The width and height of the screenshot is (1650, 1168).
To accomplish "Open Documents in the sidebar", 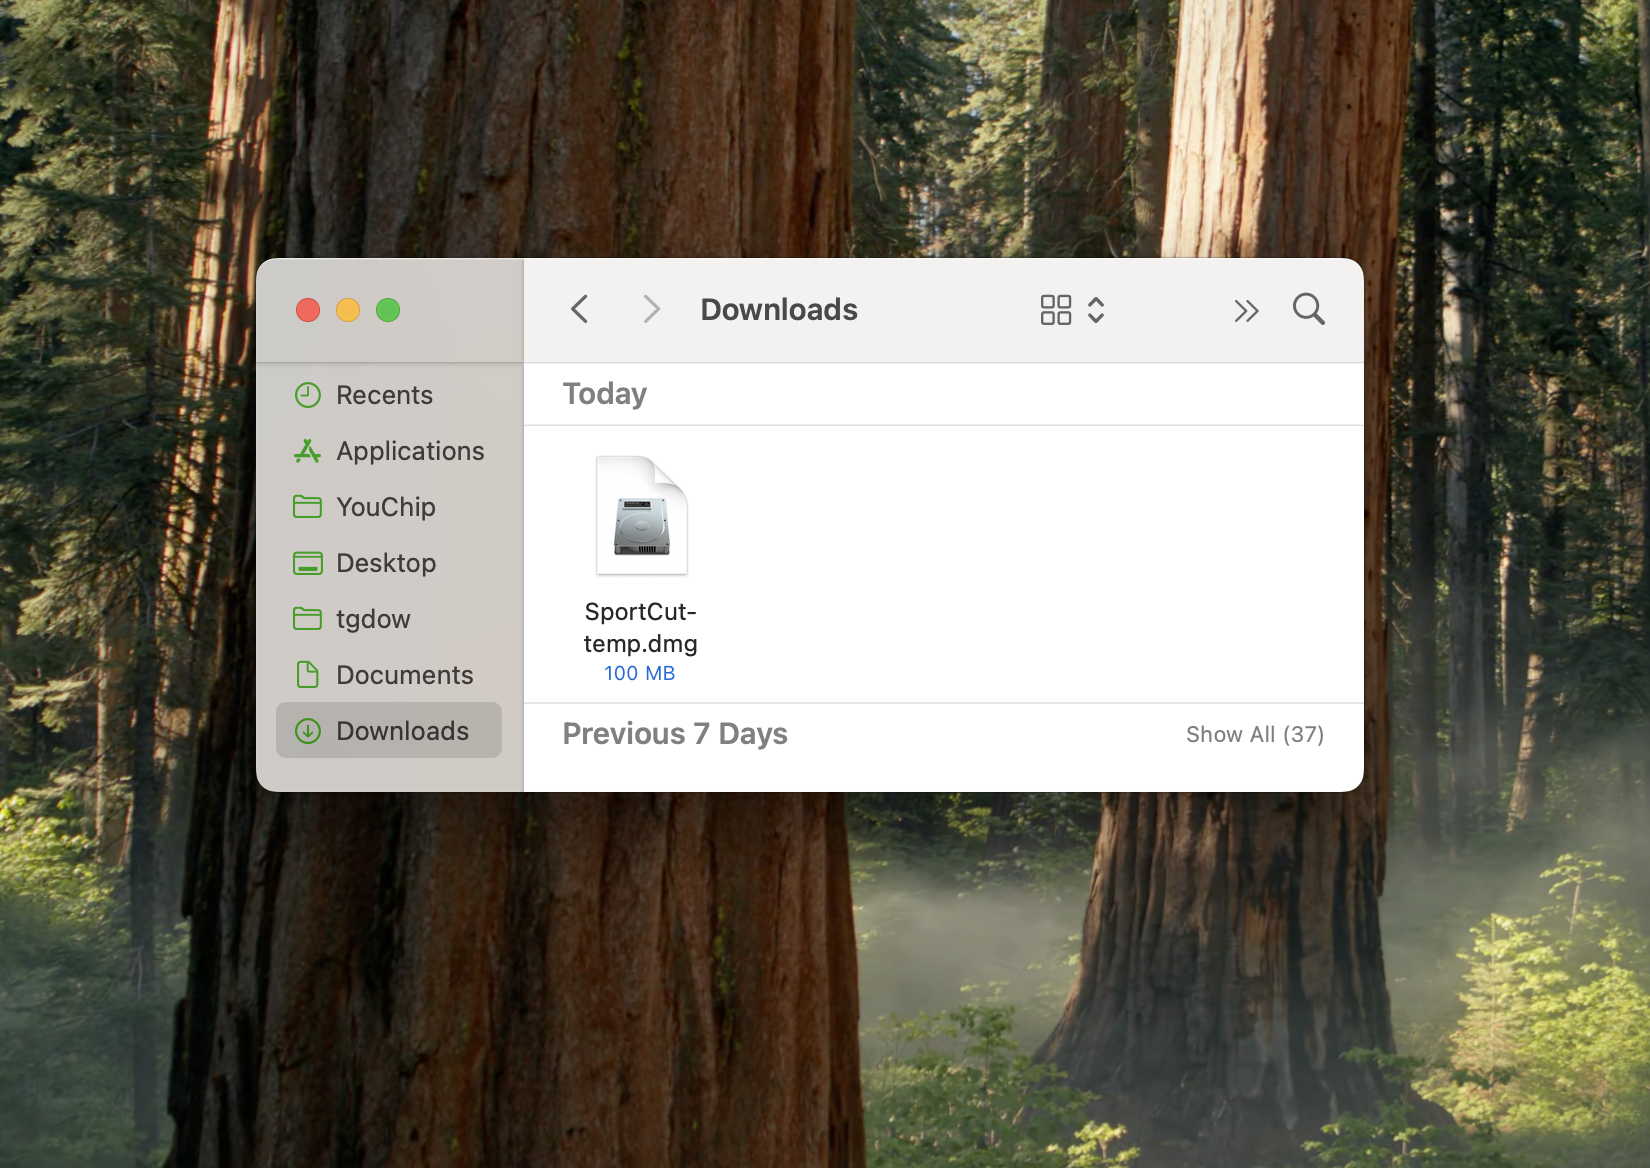I will (x=389, y=675).
